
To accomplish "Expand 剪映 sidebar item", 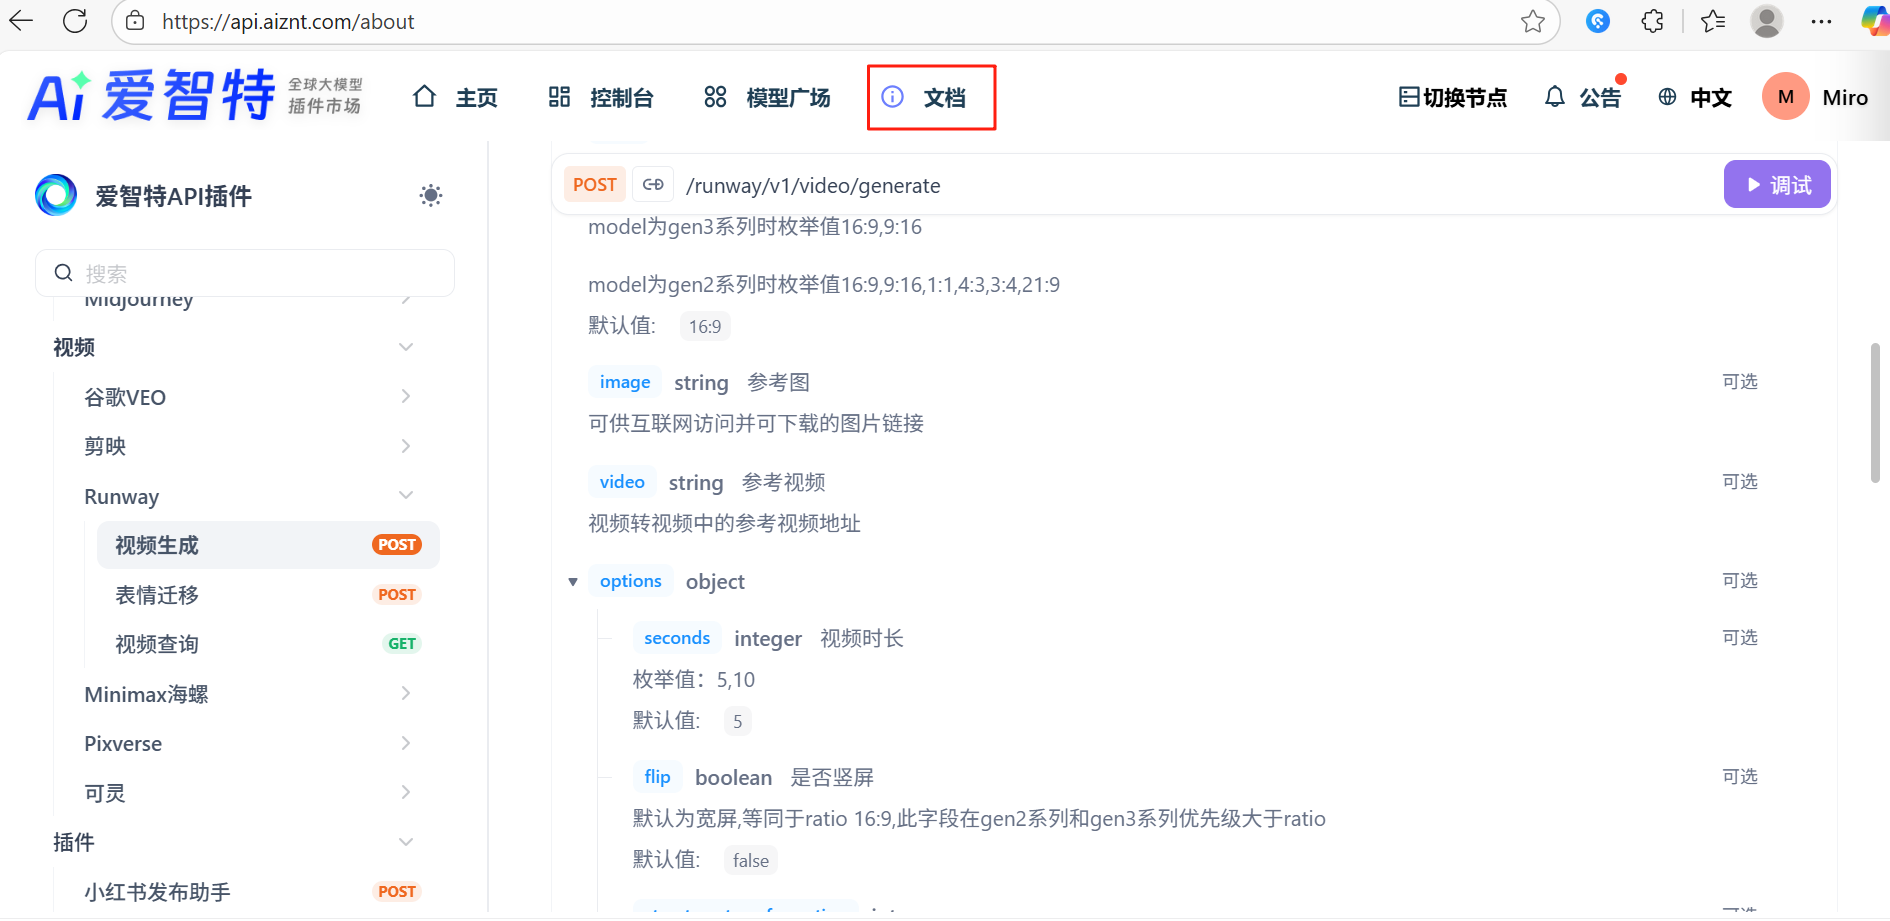I will (x=248, y=446).
